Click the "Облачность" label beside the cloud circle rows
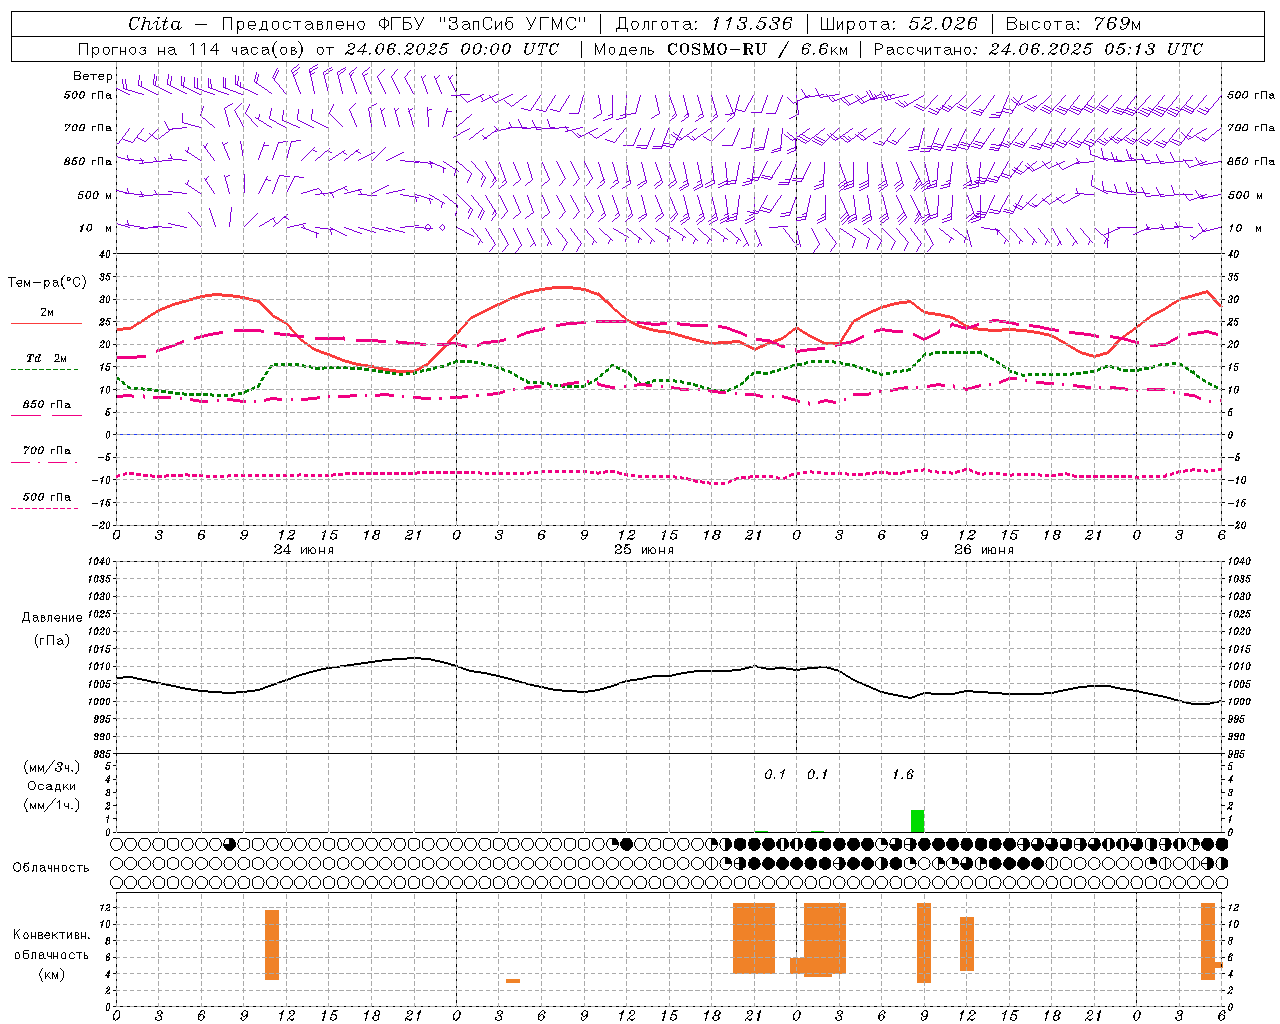Image resolution: width=1280 pixels, height=1024 pixels. click(x=51, y=867)
